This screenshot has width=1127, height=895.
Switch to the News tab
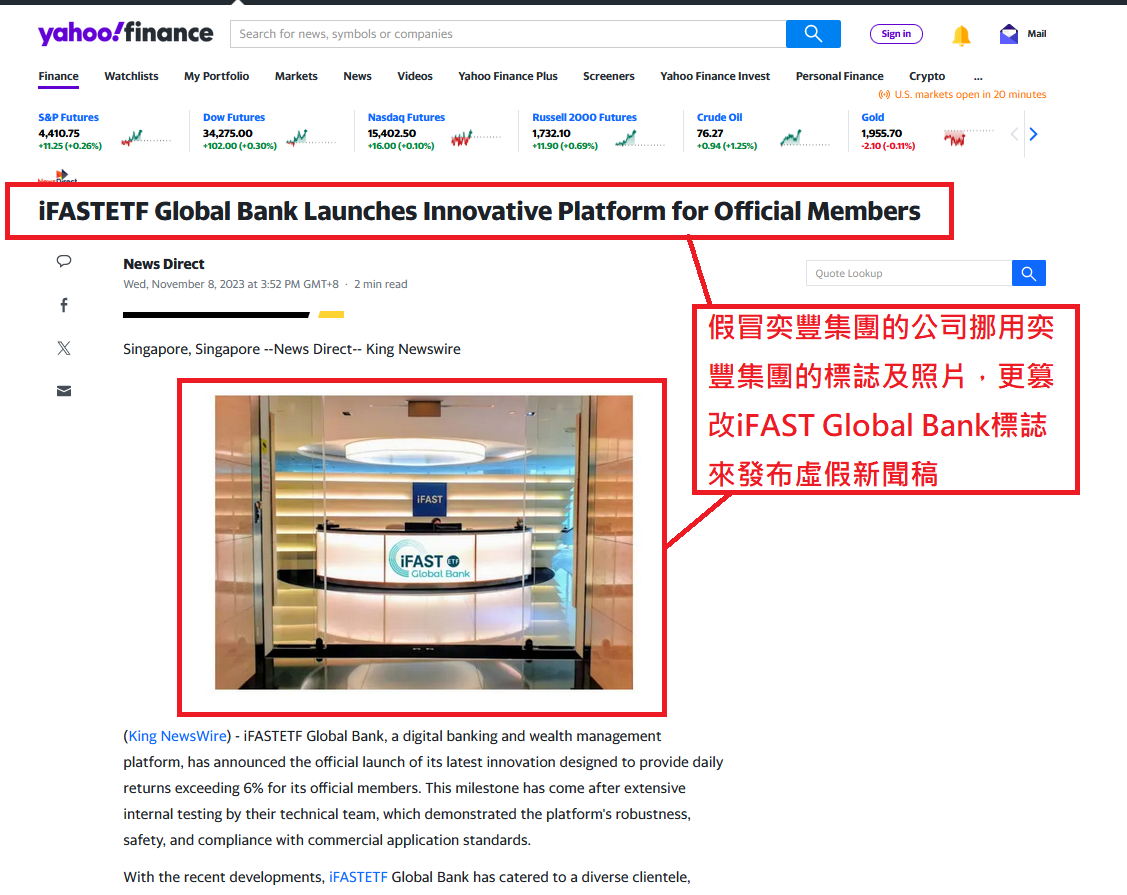(357, 76)
